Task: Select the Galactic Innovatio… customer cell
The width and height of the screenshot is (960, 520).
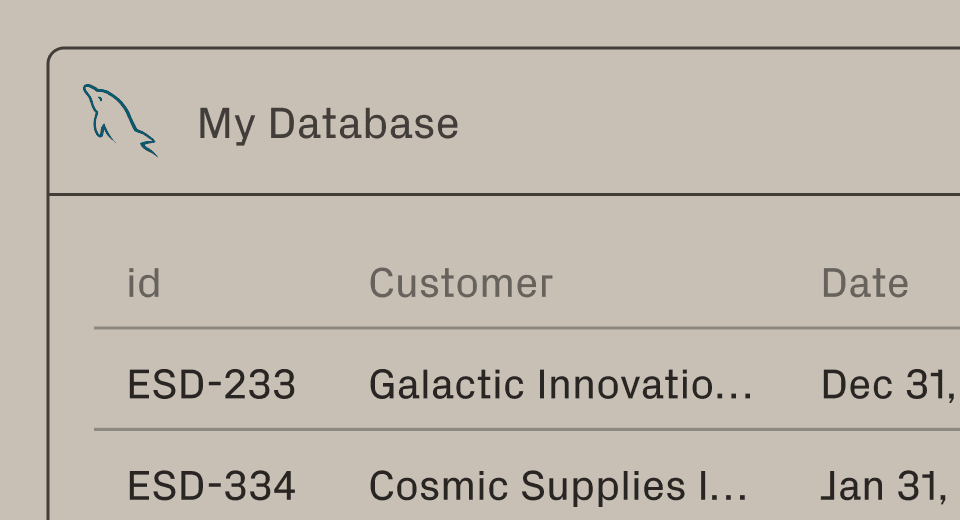Action: [545, 385]
